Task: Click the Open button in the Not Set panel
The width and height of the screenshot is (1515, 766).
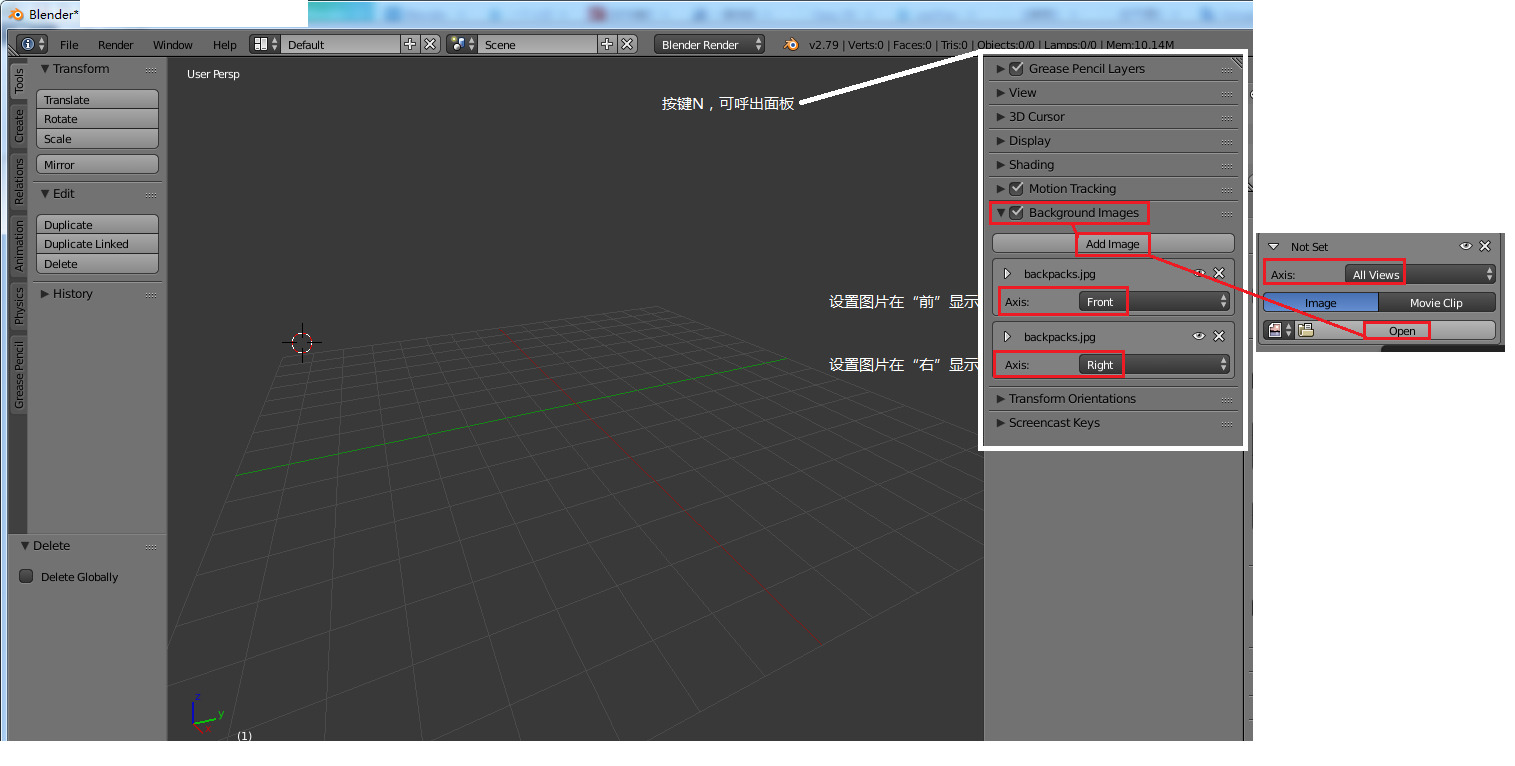Action: click(1398, 330)
